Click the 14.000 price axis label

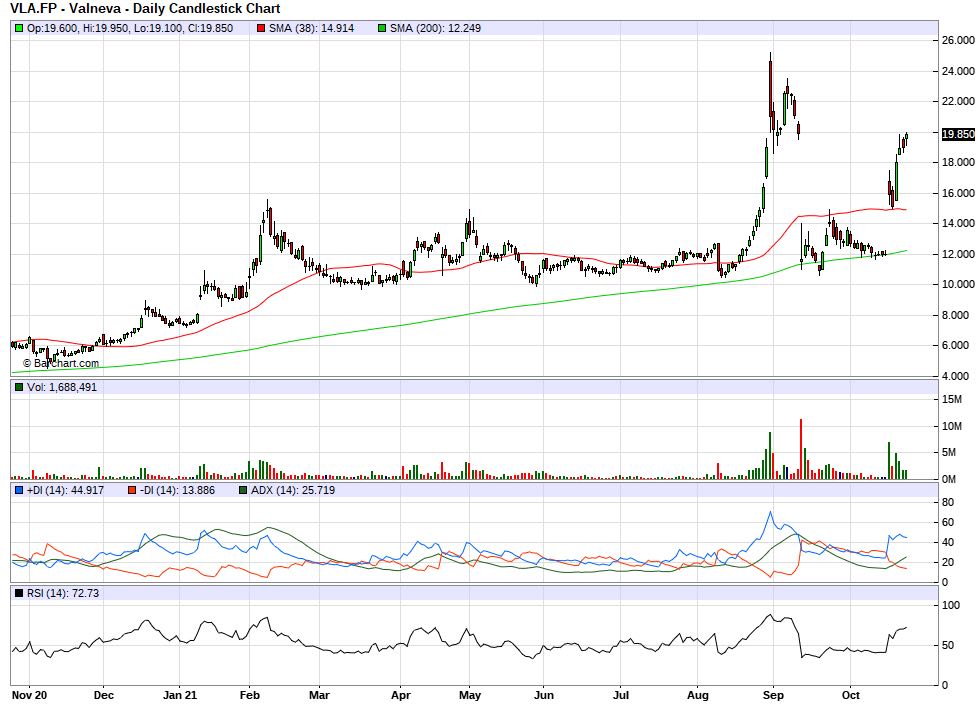pyautogui.click(x=958, y=223)
